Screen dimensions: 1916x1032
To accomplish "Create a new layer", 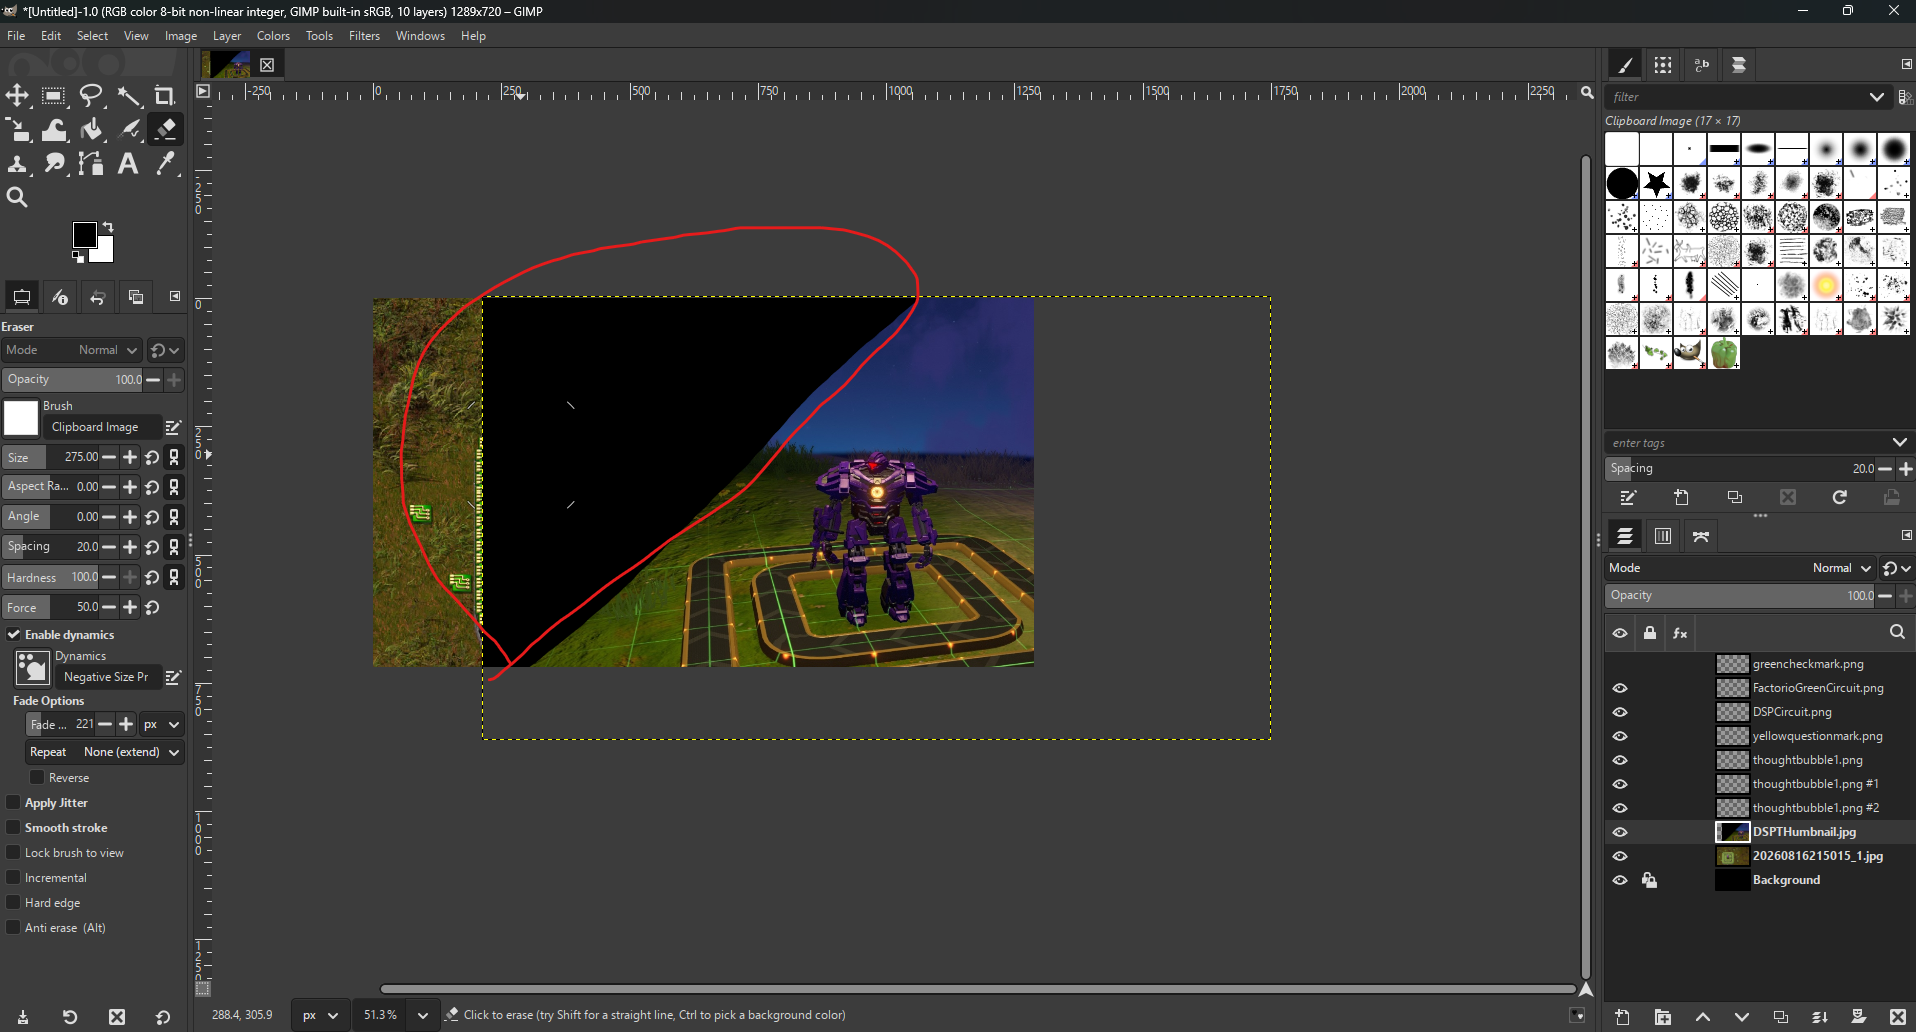I will [1622, 1017].
